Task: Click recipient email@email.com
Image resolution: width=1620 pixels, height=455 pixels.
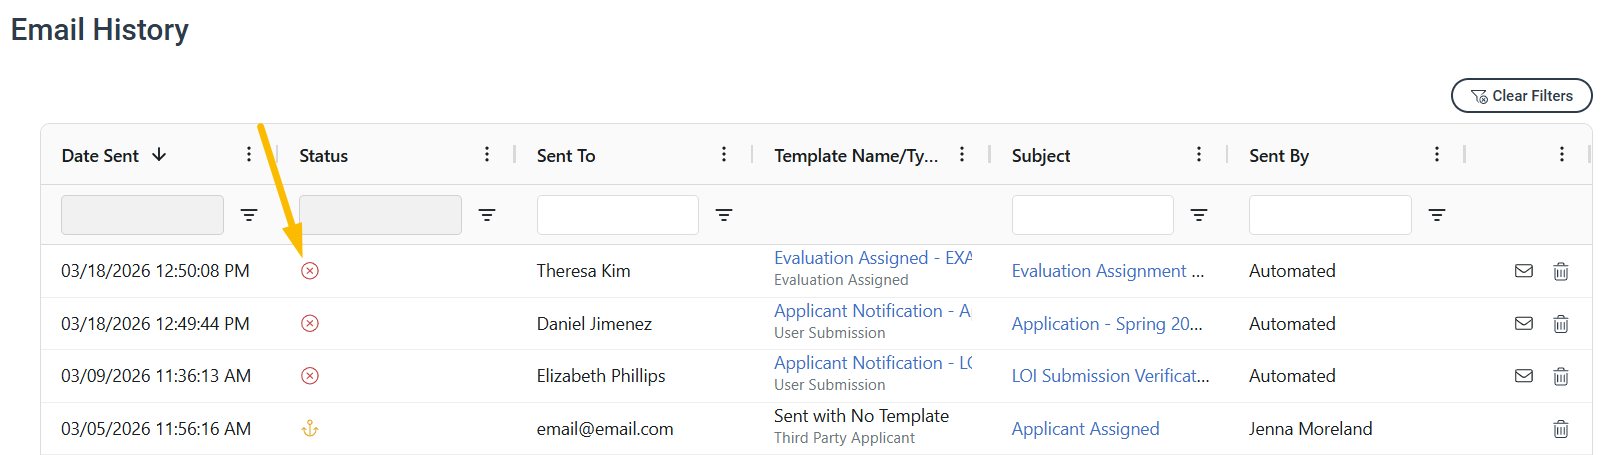Action: point(605,429)
